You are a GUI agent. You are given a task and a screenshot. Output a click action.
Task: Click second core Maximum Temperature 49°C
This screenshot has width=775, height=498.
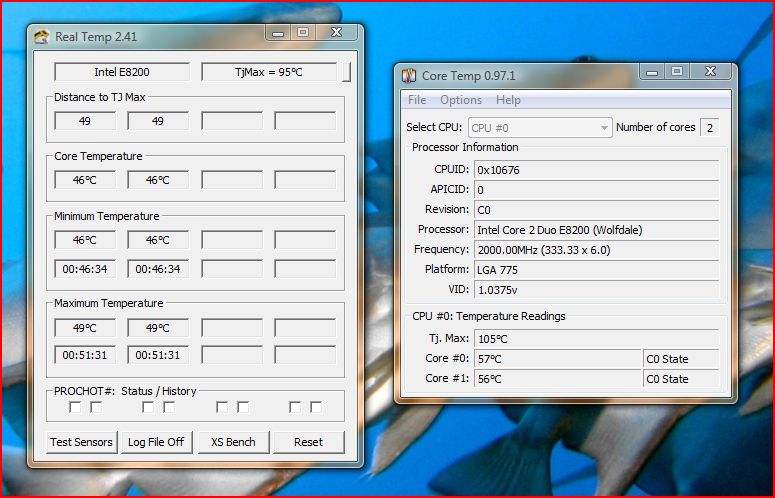(158, 328)
